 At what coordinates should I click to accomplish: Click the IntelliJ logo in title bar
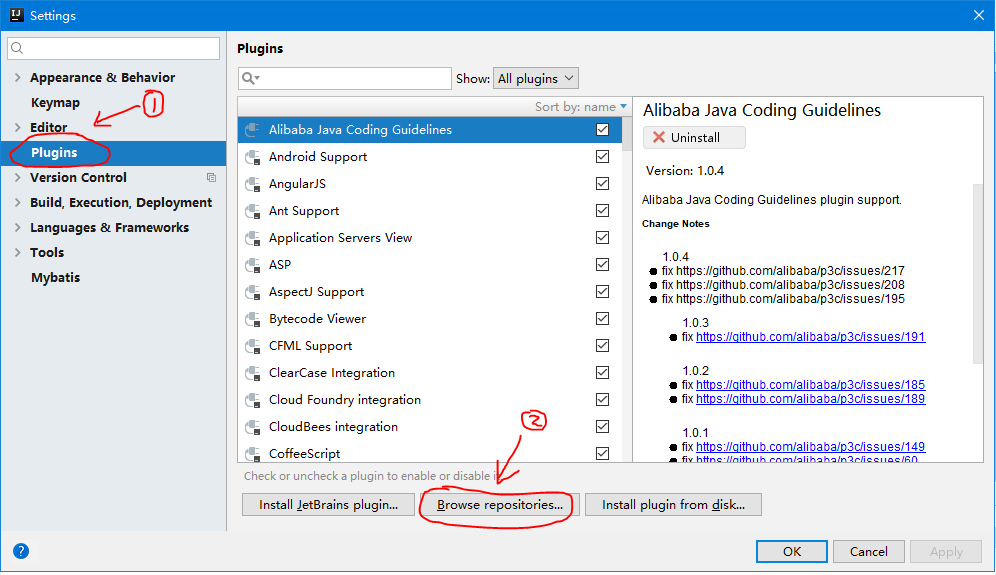point(17,15)
